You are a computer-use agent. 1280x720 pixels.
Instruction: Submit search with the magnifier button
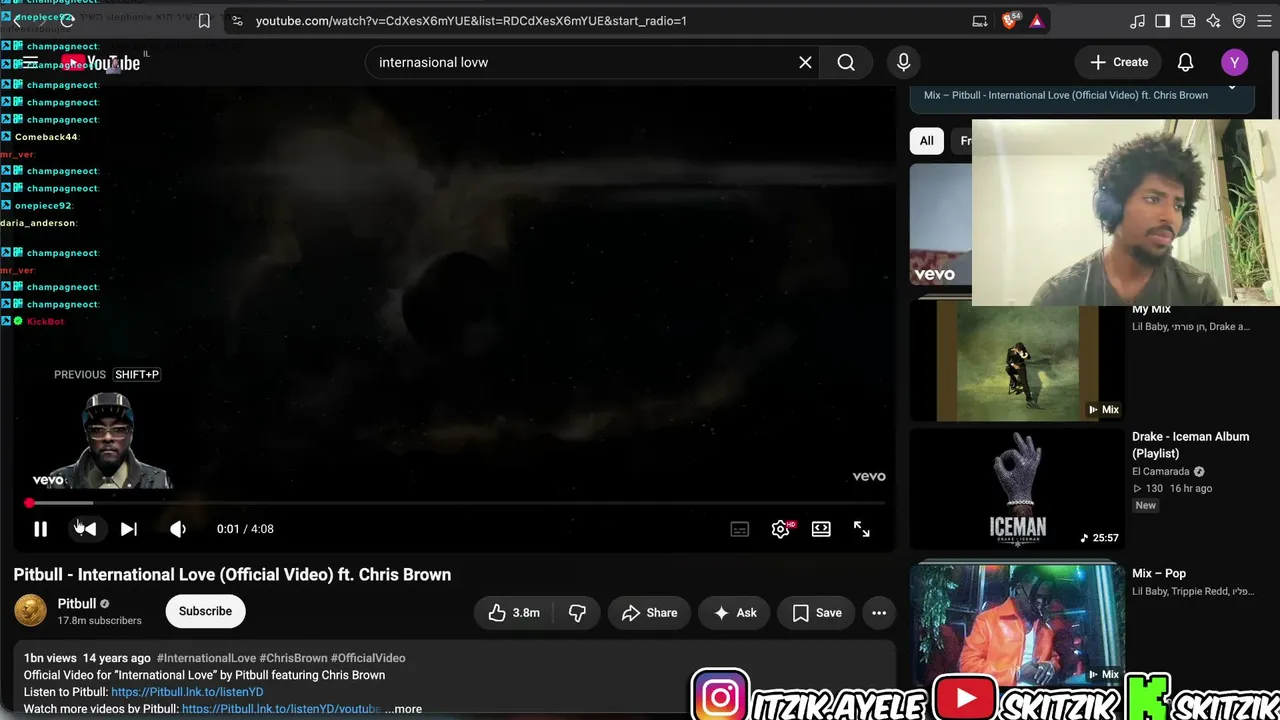point(846,62)
